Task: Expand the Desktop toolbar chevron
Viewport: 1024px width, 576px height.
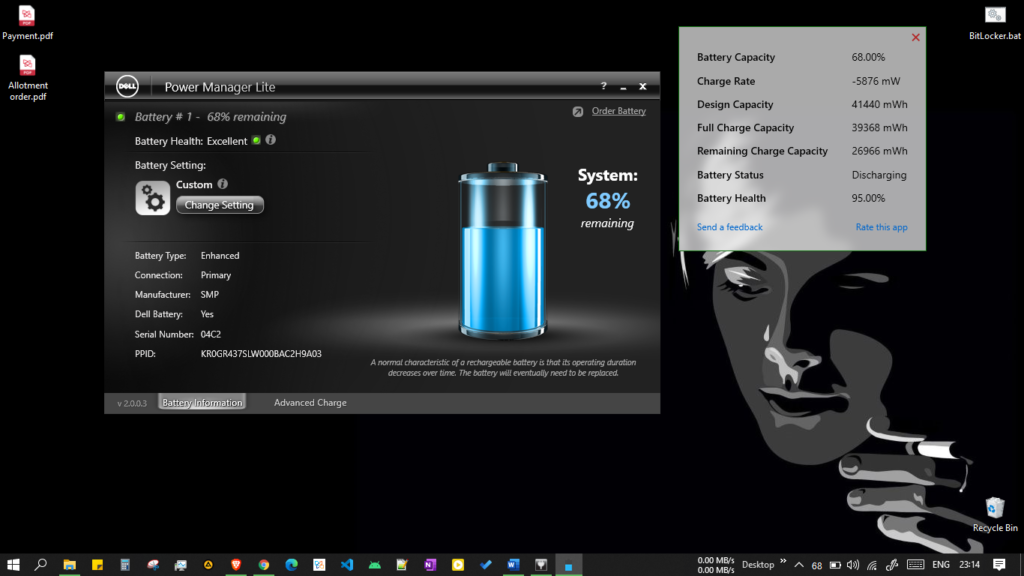Action: (x=783, y=562)
